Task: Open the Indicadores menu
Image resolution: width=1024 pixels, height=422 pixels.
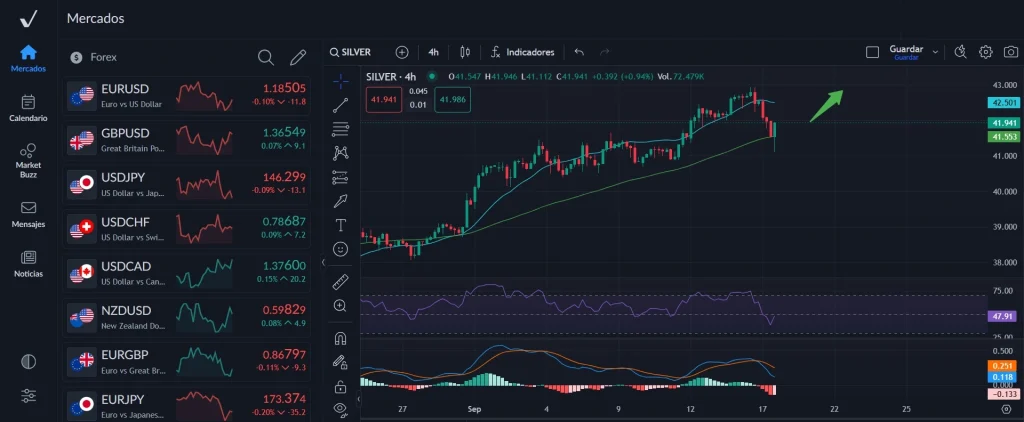Action: click(523, 52)
